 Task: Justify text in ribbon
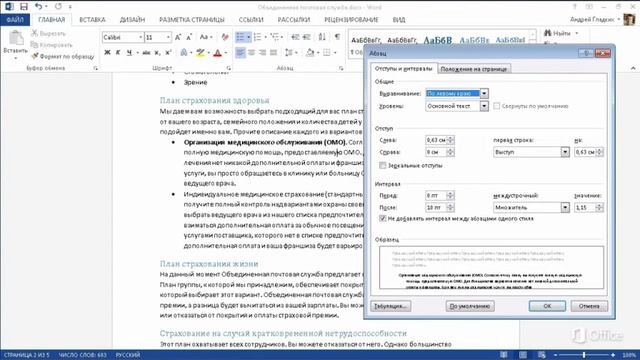coord(273,53)
